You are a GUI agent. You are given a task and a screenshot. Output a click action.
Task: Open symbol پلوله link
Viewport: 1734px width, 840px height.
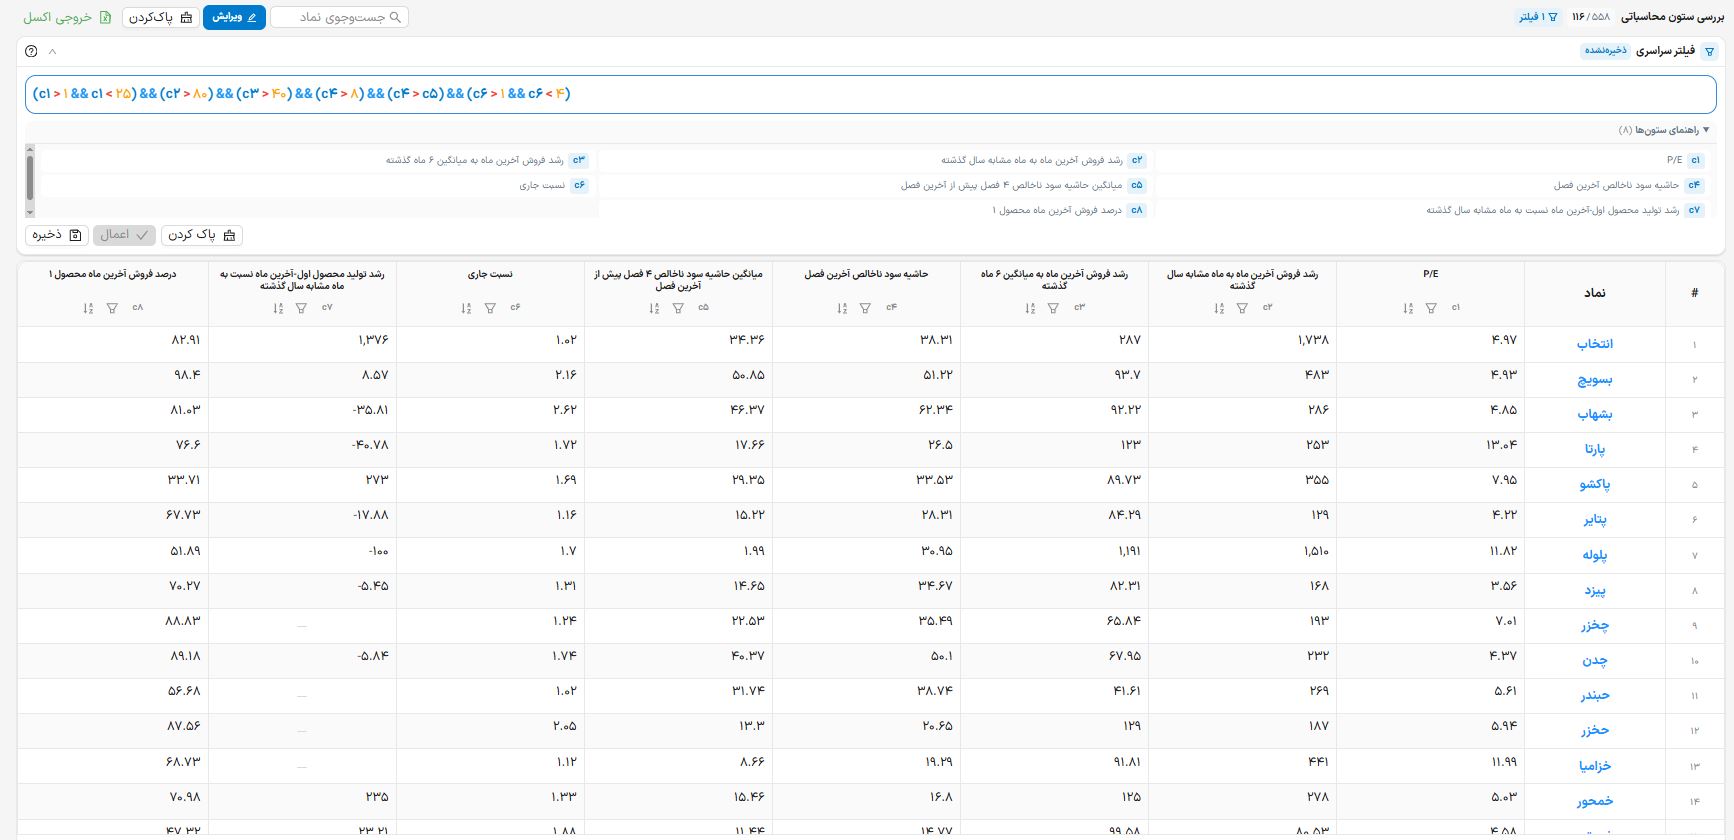tap(1595, 555)
